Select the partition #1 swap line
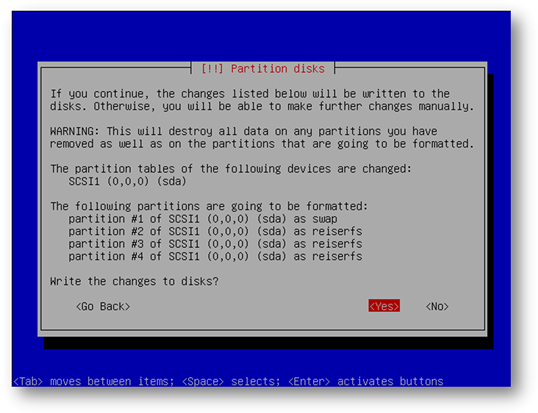Screen dimensions: 538x413 click(x=203, y=219)
